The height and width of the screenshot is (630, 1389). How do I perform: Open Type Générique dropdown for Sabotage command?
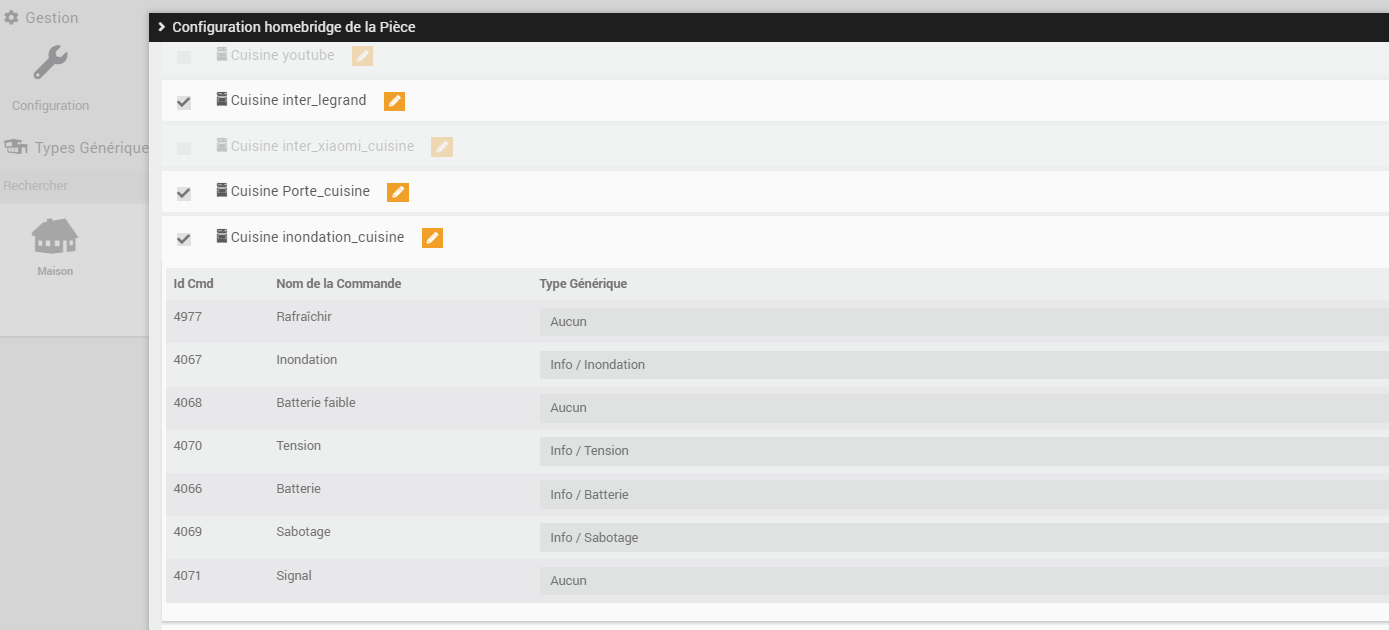964,538
